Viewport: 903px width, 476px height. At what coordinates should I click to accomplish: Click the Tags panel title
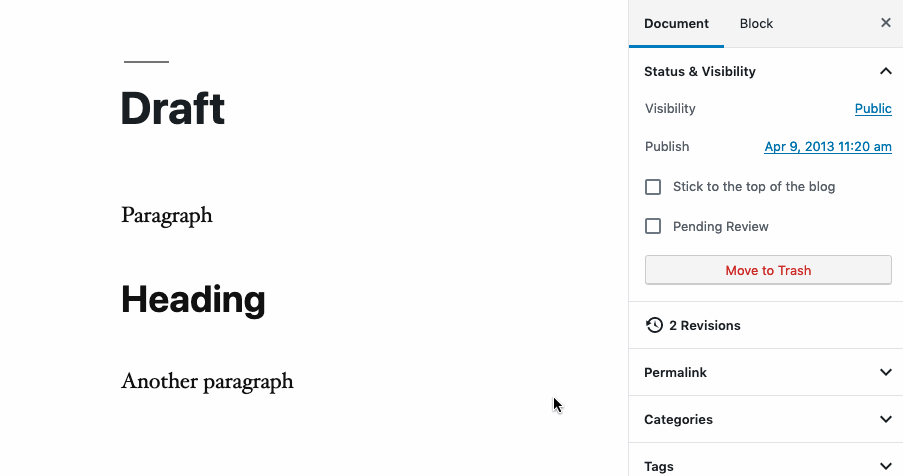pos(659,466)
